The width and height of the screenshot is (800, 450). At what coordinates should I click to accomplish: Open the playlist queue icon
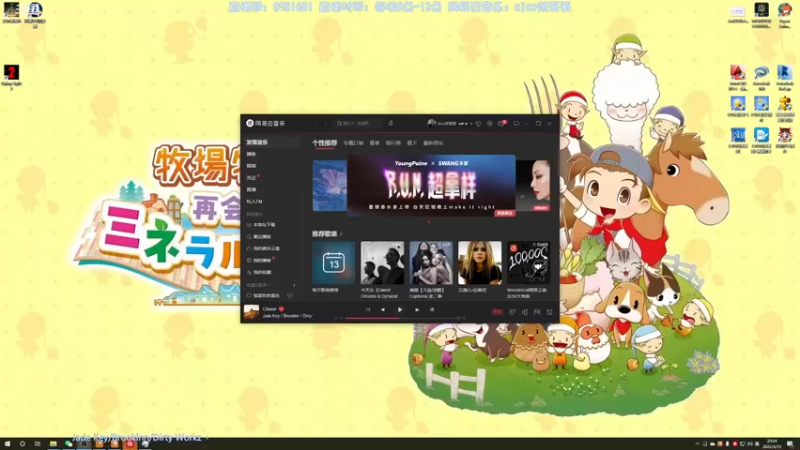click(549, 312)
